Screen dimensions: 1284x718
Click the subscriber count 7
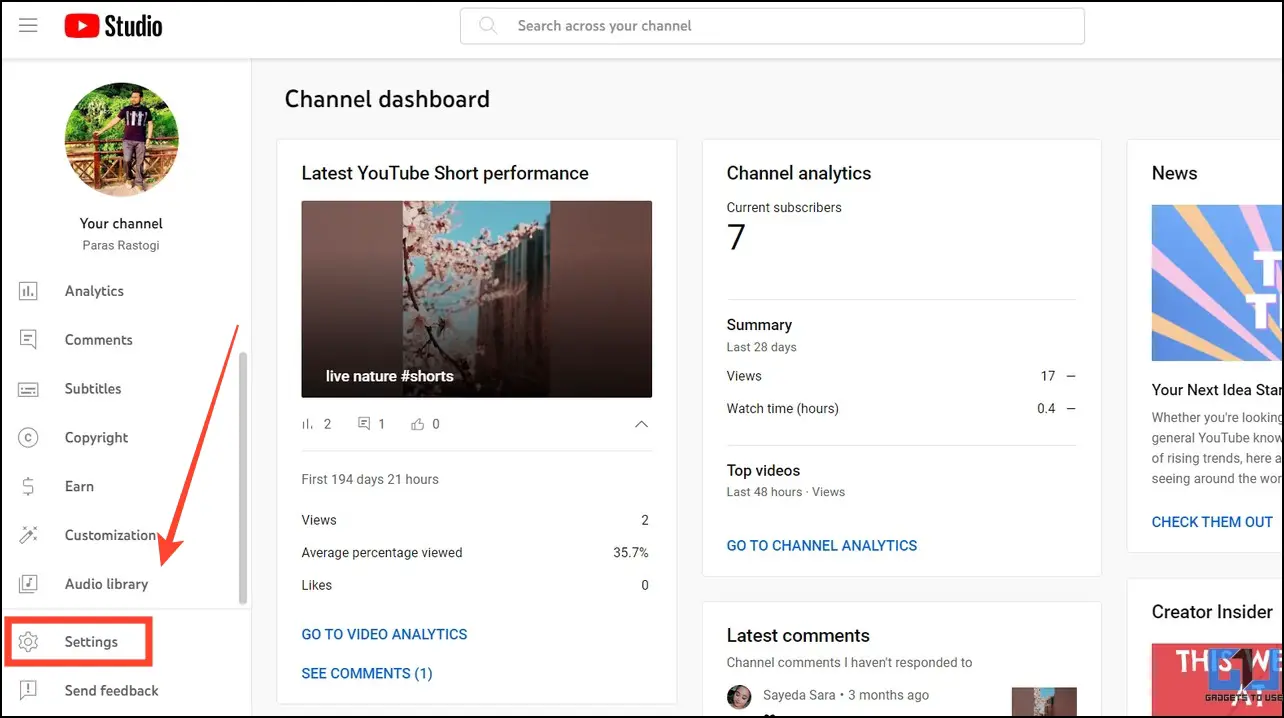737,237
